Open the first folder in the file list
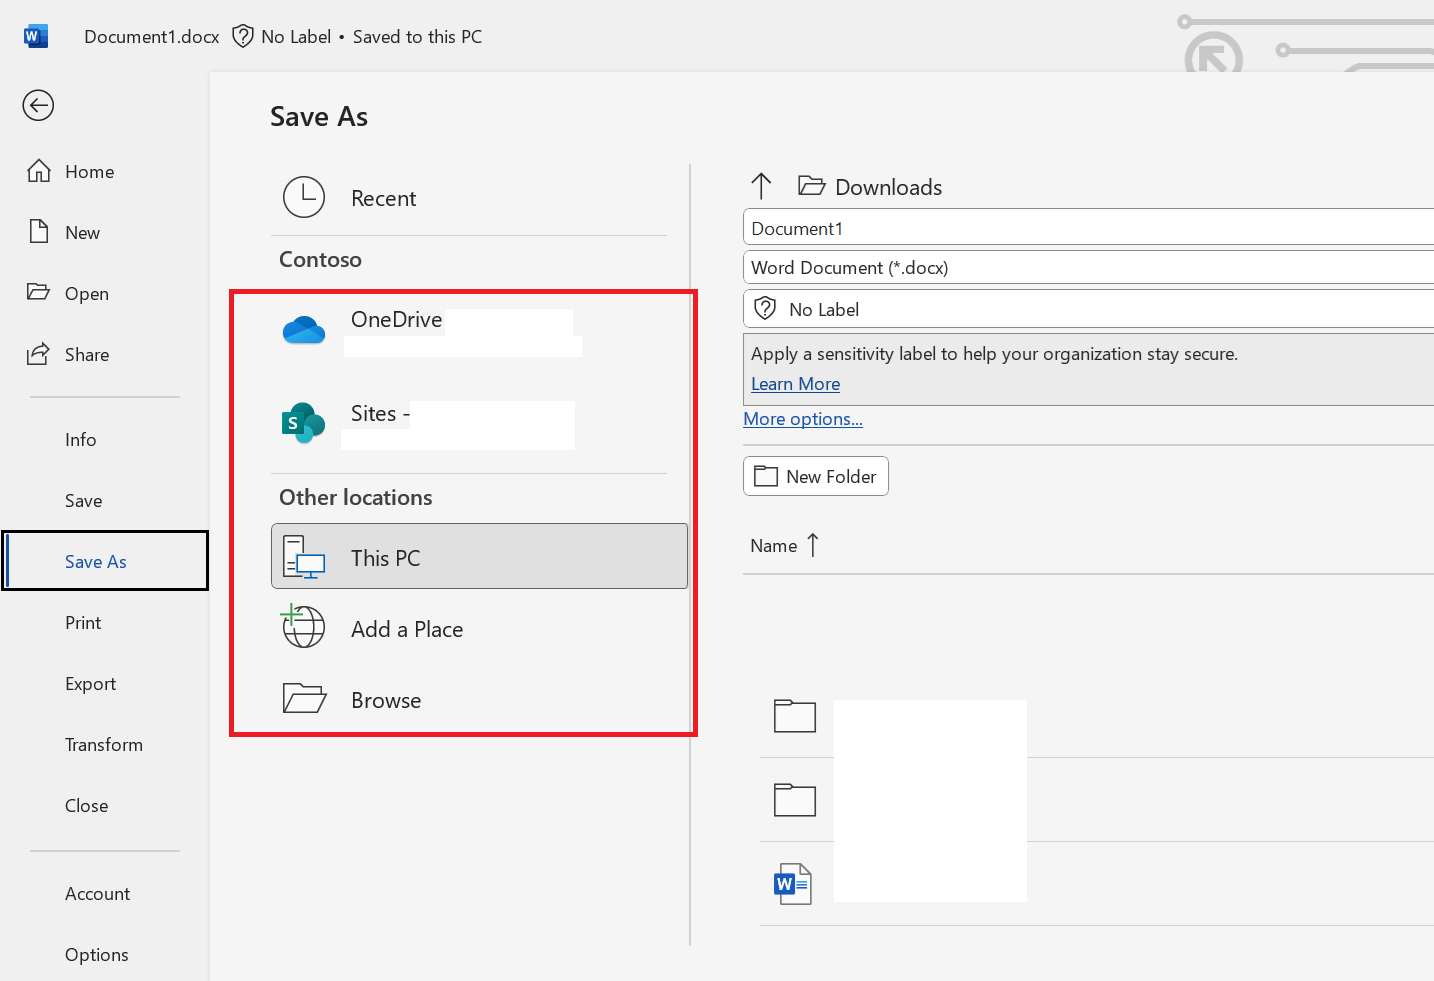Image resolution: width=1434 pixels, height=981 pixels. [x=795, y=716]
